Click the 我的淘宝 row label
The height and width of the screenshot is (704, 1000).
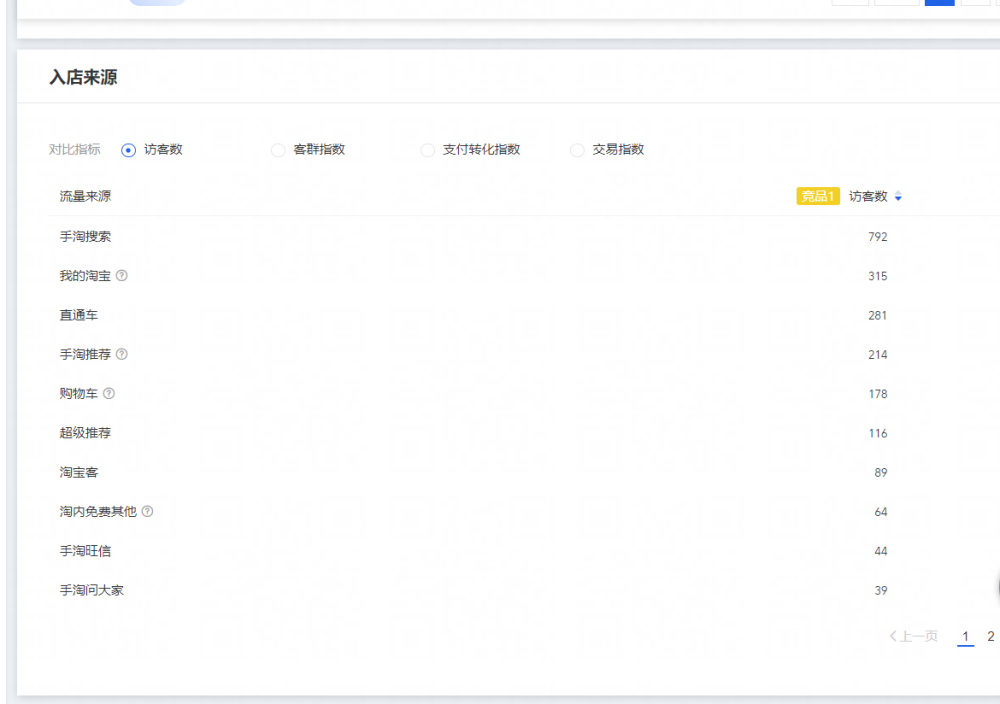click(85, 275)
